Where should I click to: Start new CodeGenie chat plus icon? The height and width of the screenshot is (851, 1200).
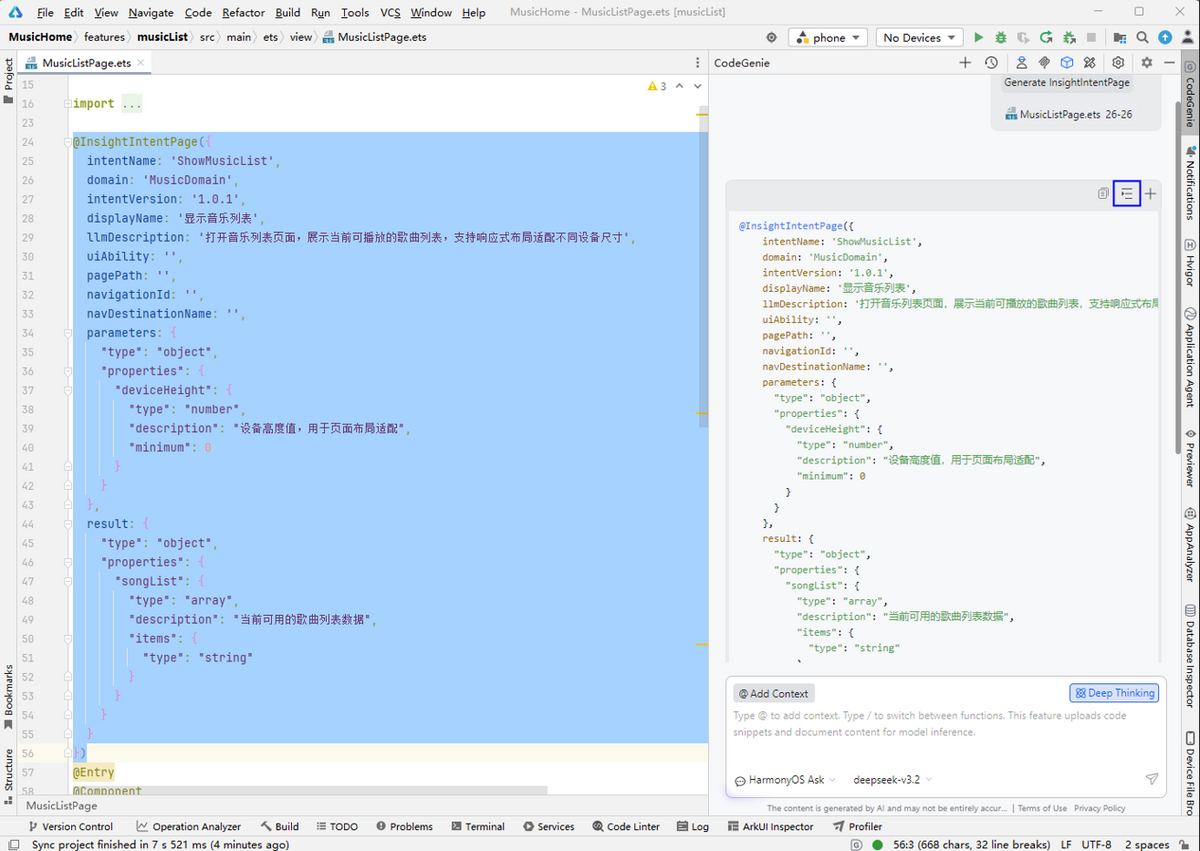pyautogui.click(x=965, y=63)
